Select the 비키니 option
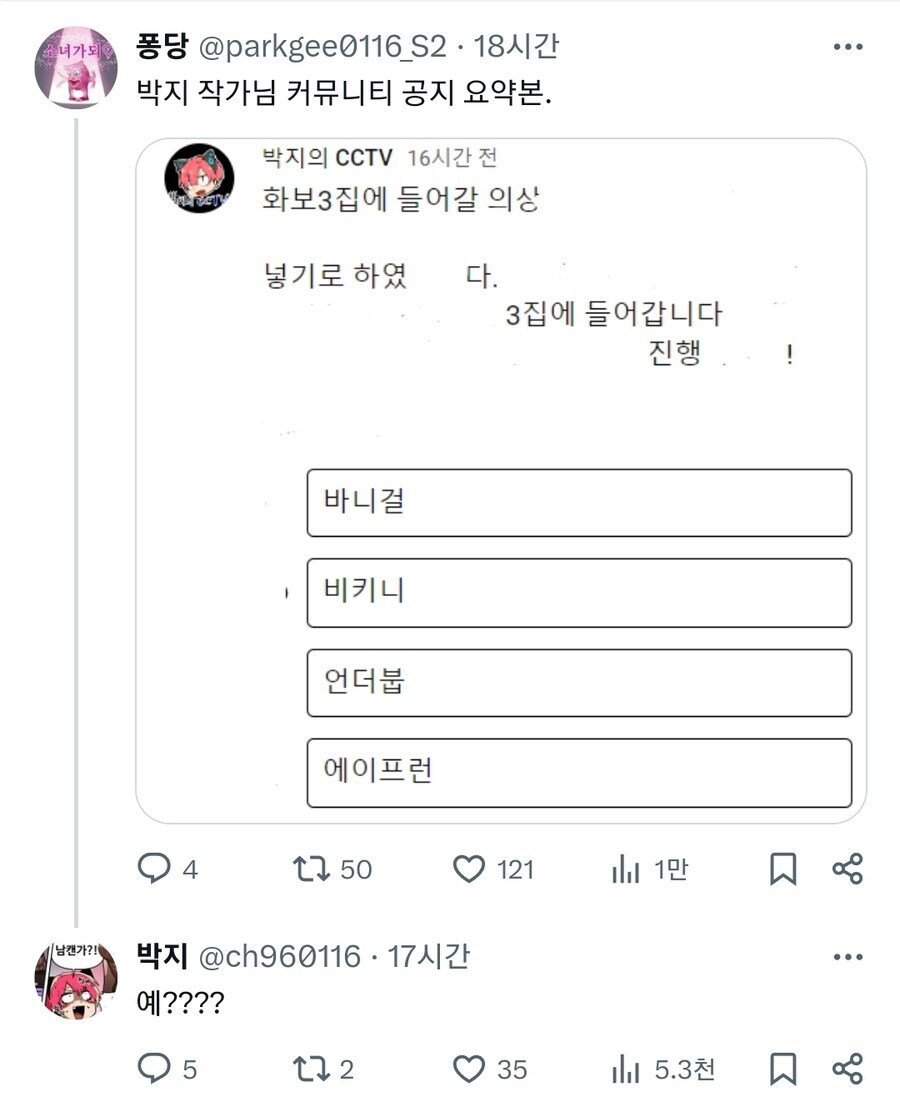900x1102 pixels. (580, 593)
